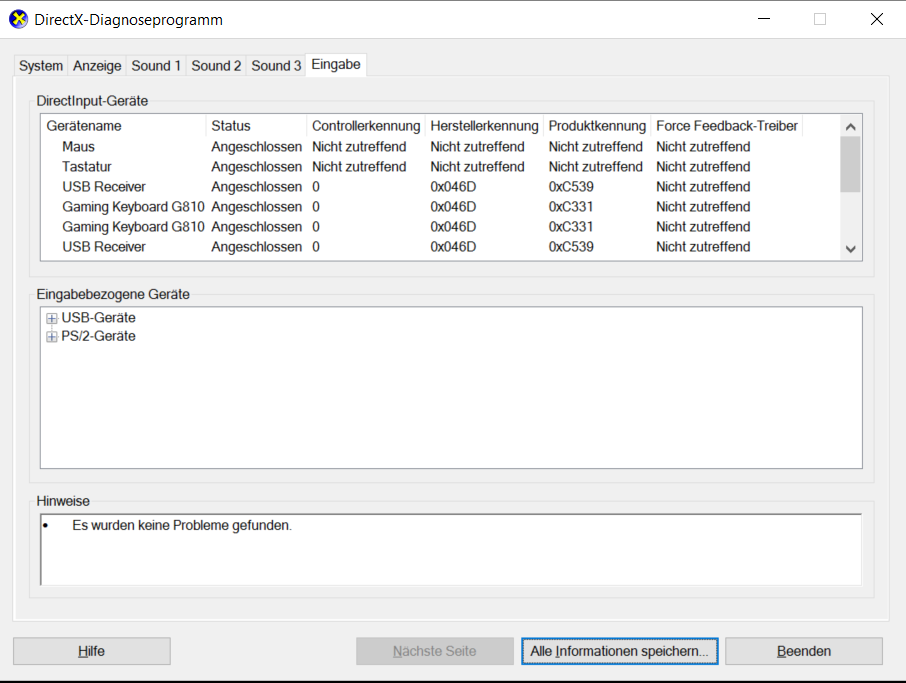Click the Force Feedback-Treiber column header

click(x=726, y=126)
